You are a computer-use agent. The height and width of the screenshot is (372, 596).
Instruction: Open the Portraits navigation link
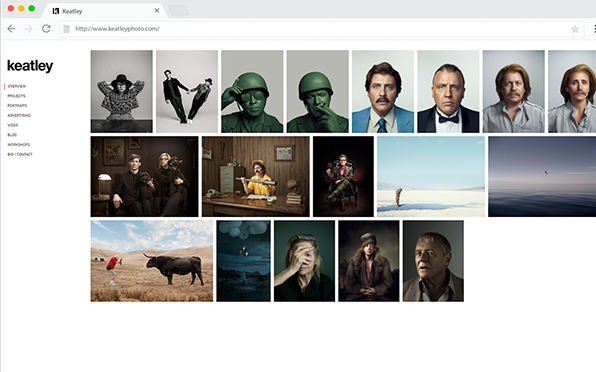17,106
